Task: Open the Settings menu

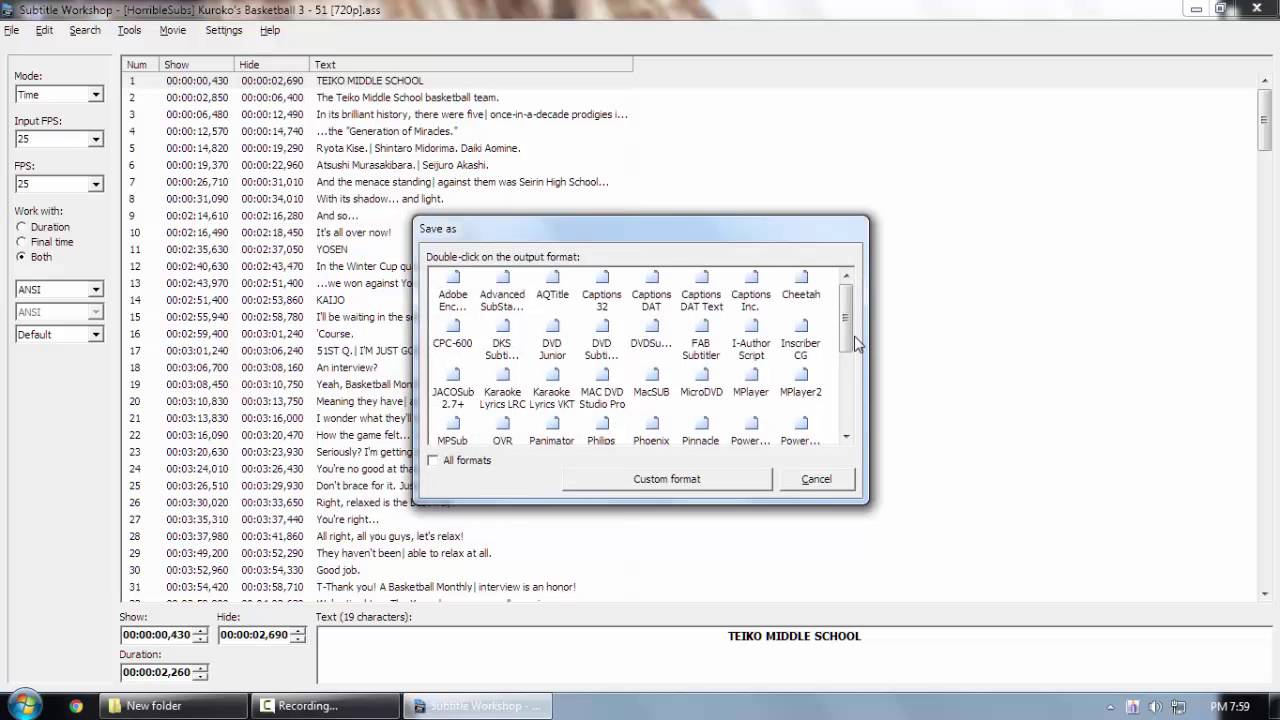Action: click(224, 30)
